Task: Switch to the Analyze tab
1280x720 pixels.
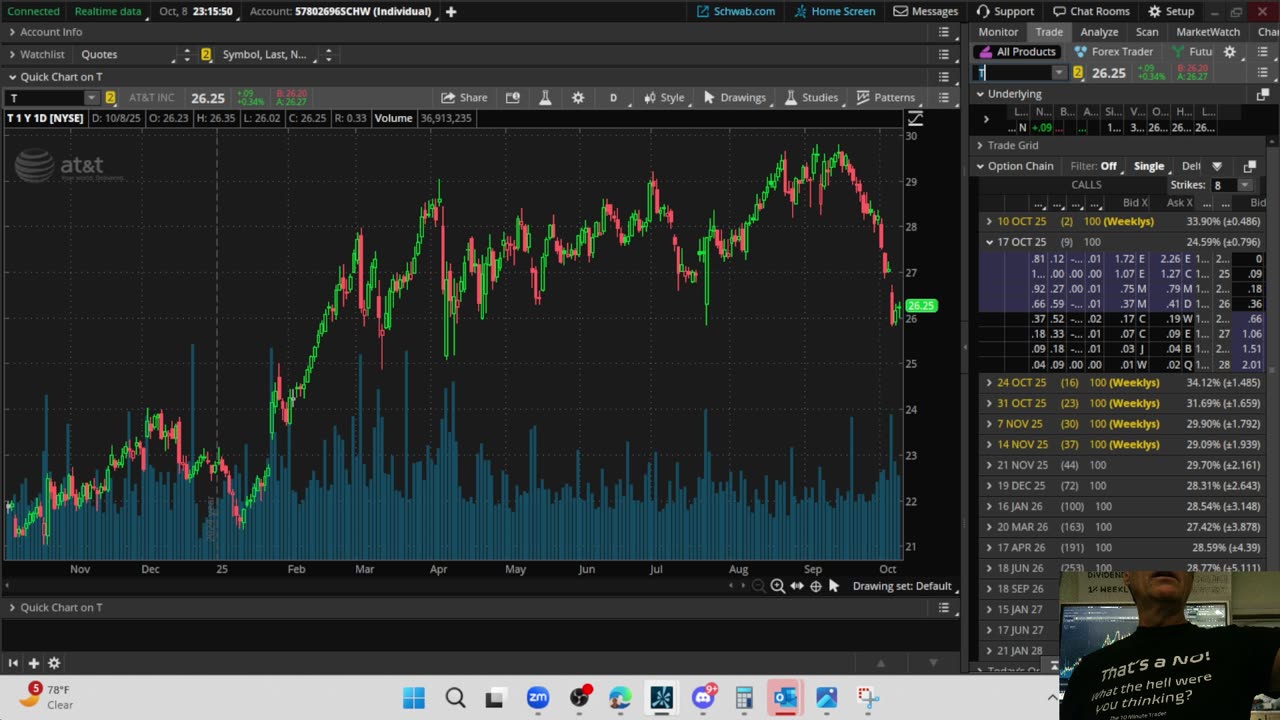Action: coord(1099,32)
